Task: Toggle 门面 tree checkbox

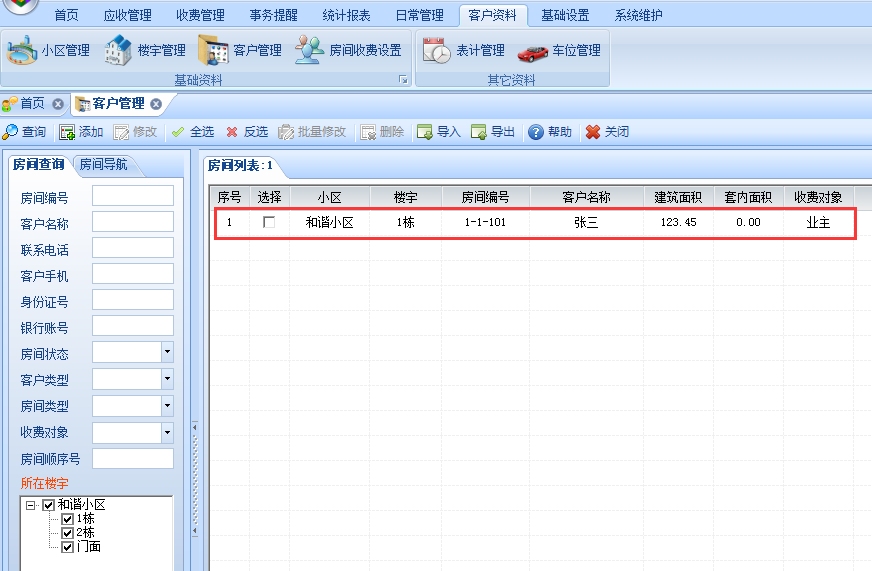Action: (x=67, y=547)
